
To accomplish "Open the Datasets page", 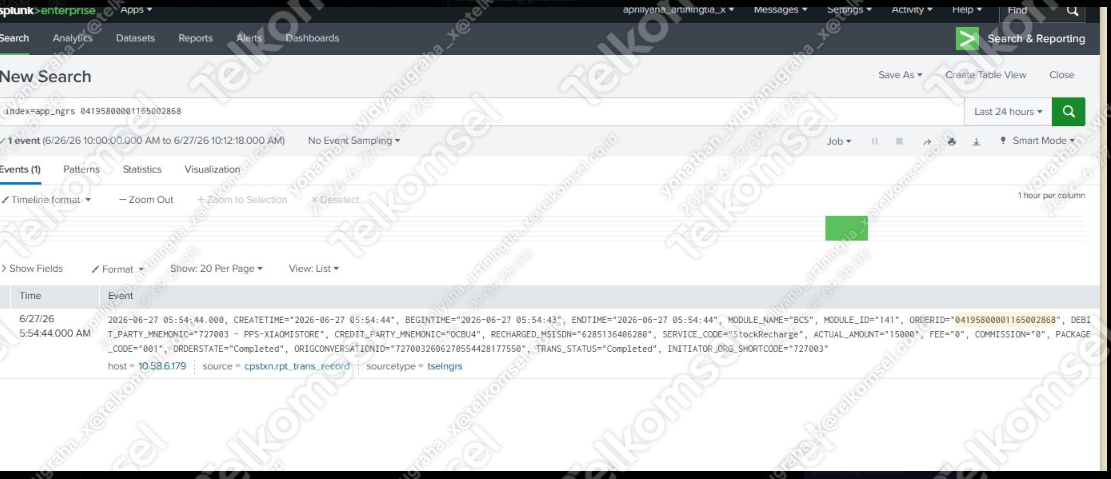I will coord(135,38).
